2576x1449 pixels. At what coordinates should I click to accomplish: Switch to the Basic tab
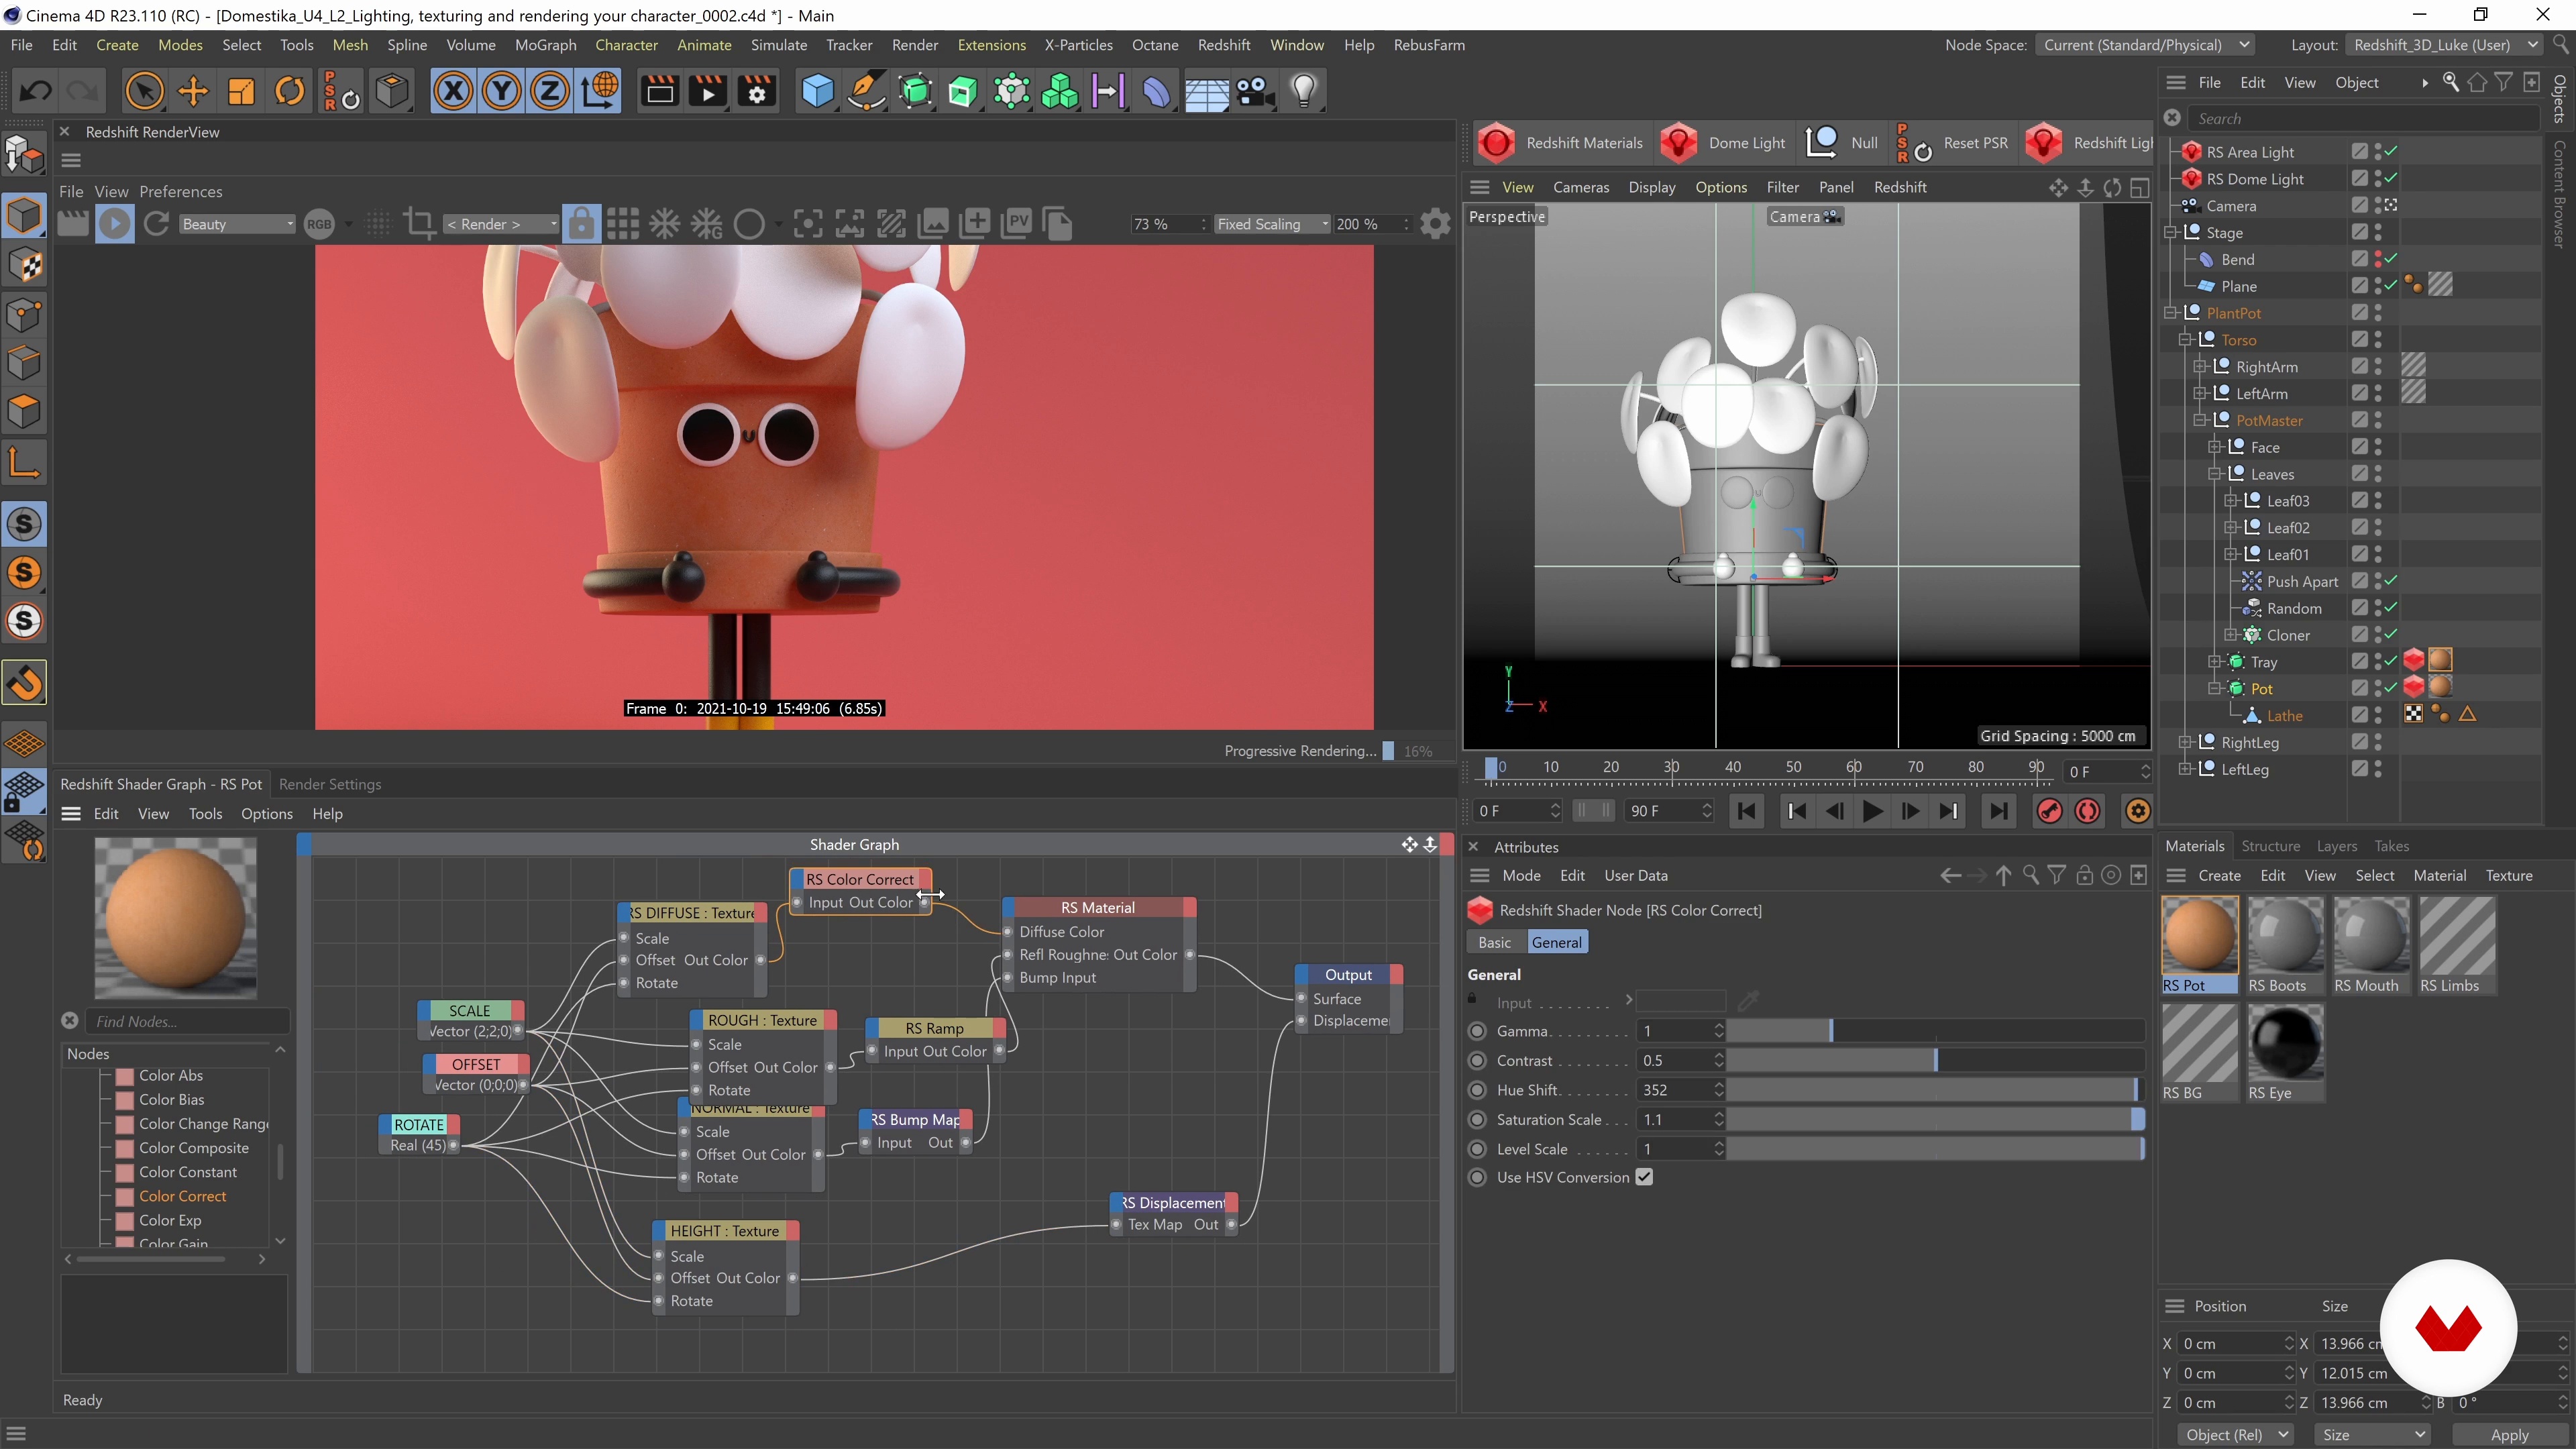[x=1494, y=942]
